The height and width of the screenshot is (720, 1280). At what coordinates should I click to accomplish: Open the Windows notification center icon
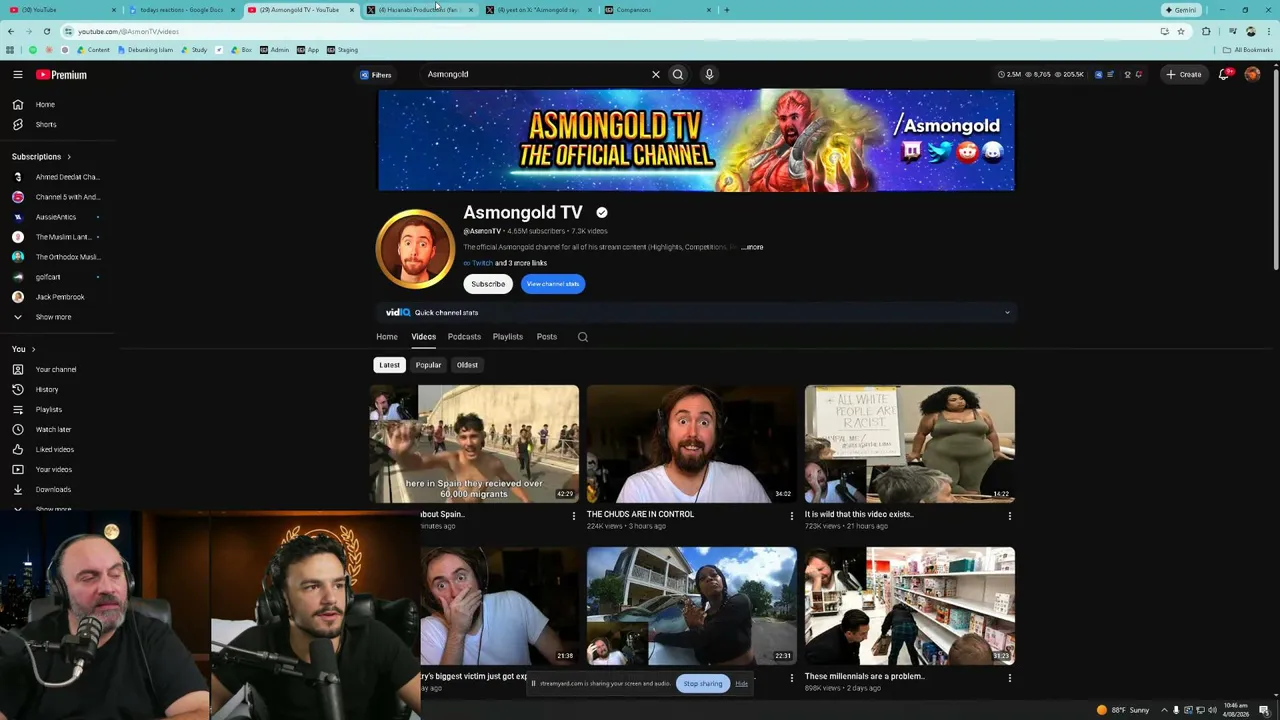[x=1264, y=710]
